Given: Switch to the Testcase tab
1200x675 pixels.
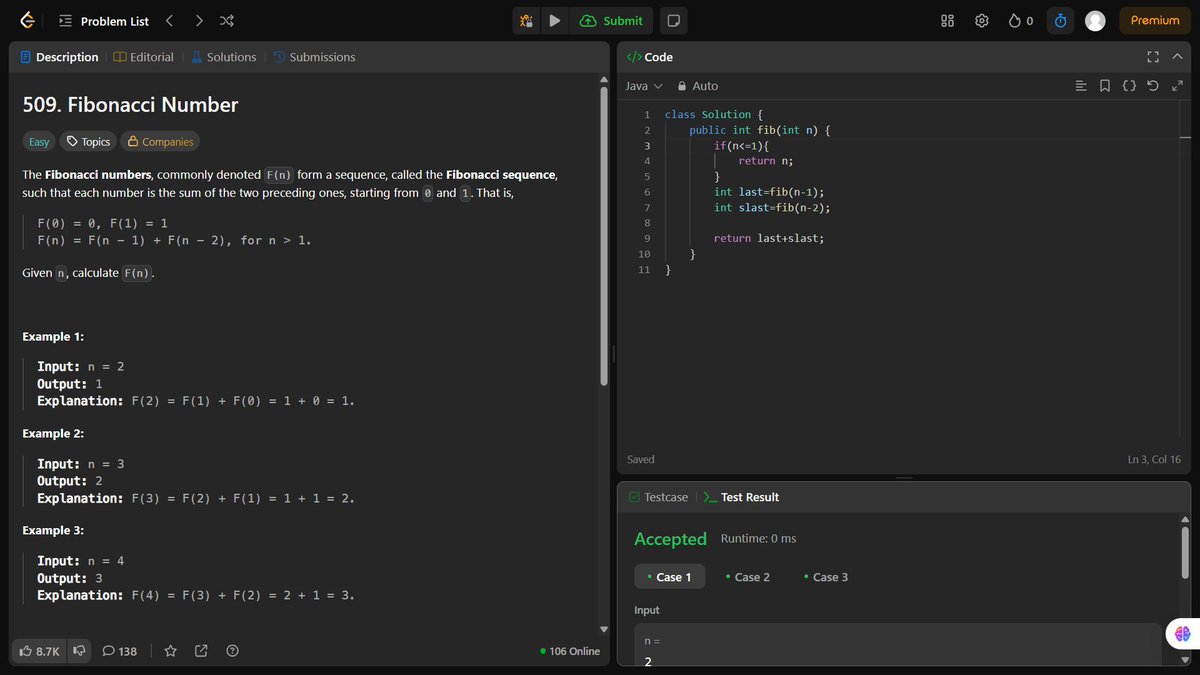Looking at the screenshot, I should tap(658, 497).
